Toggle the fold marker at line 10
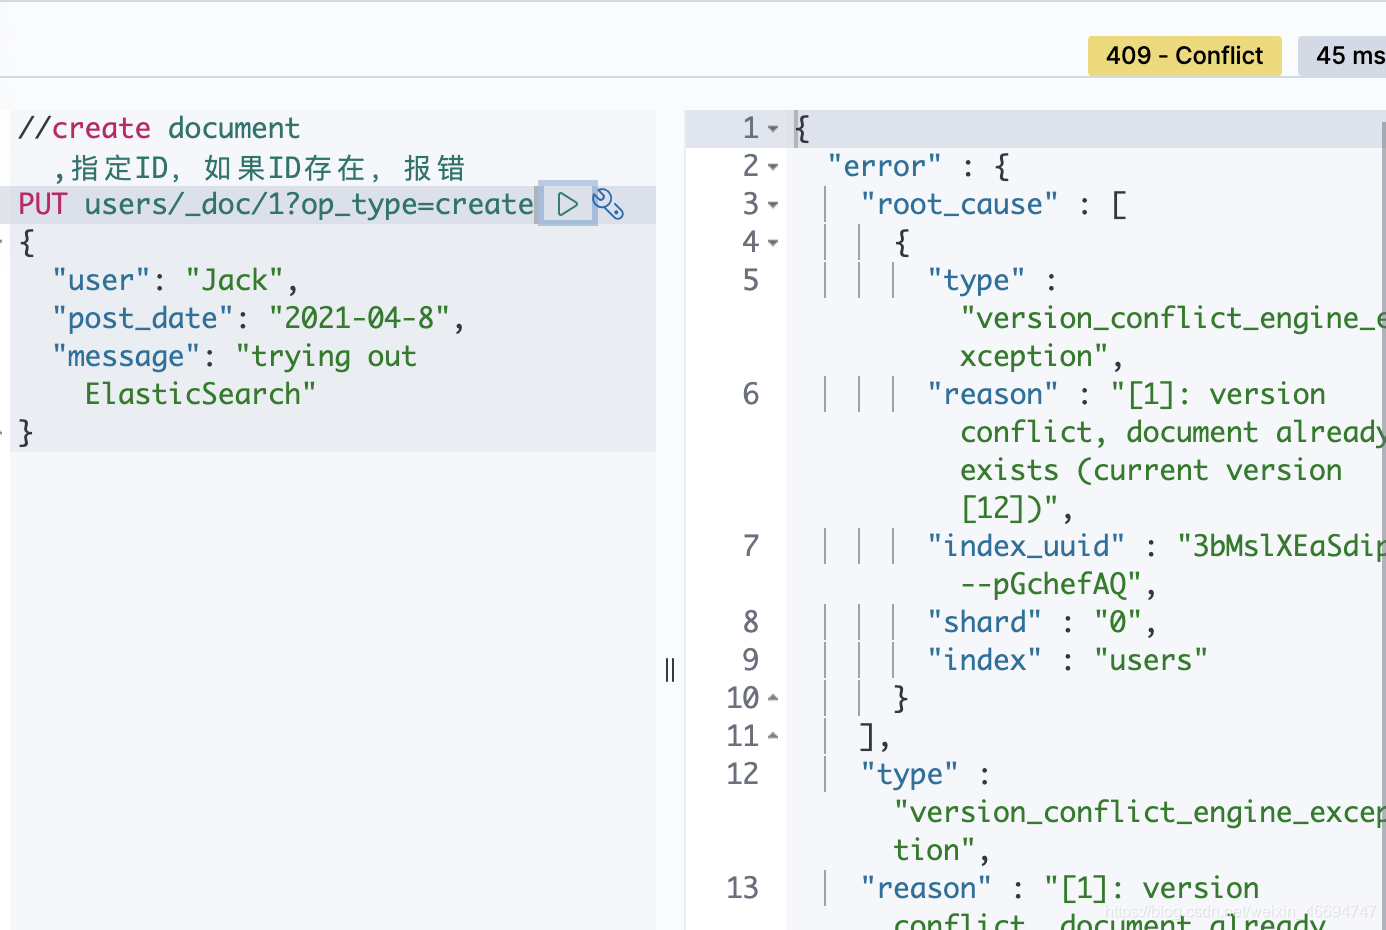The image size is (1386, 930). (x=773, y=698)
